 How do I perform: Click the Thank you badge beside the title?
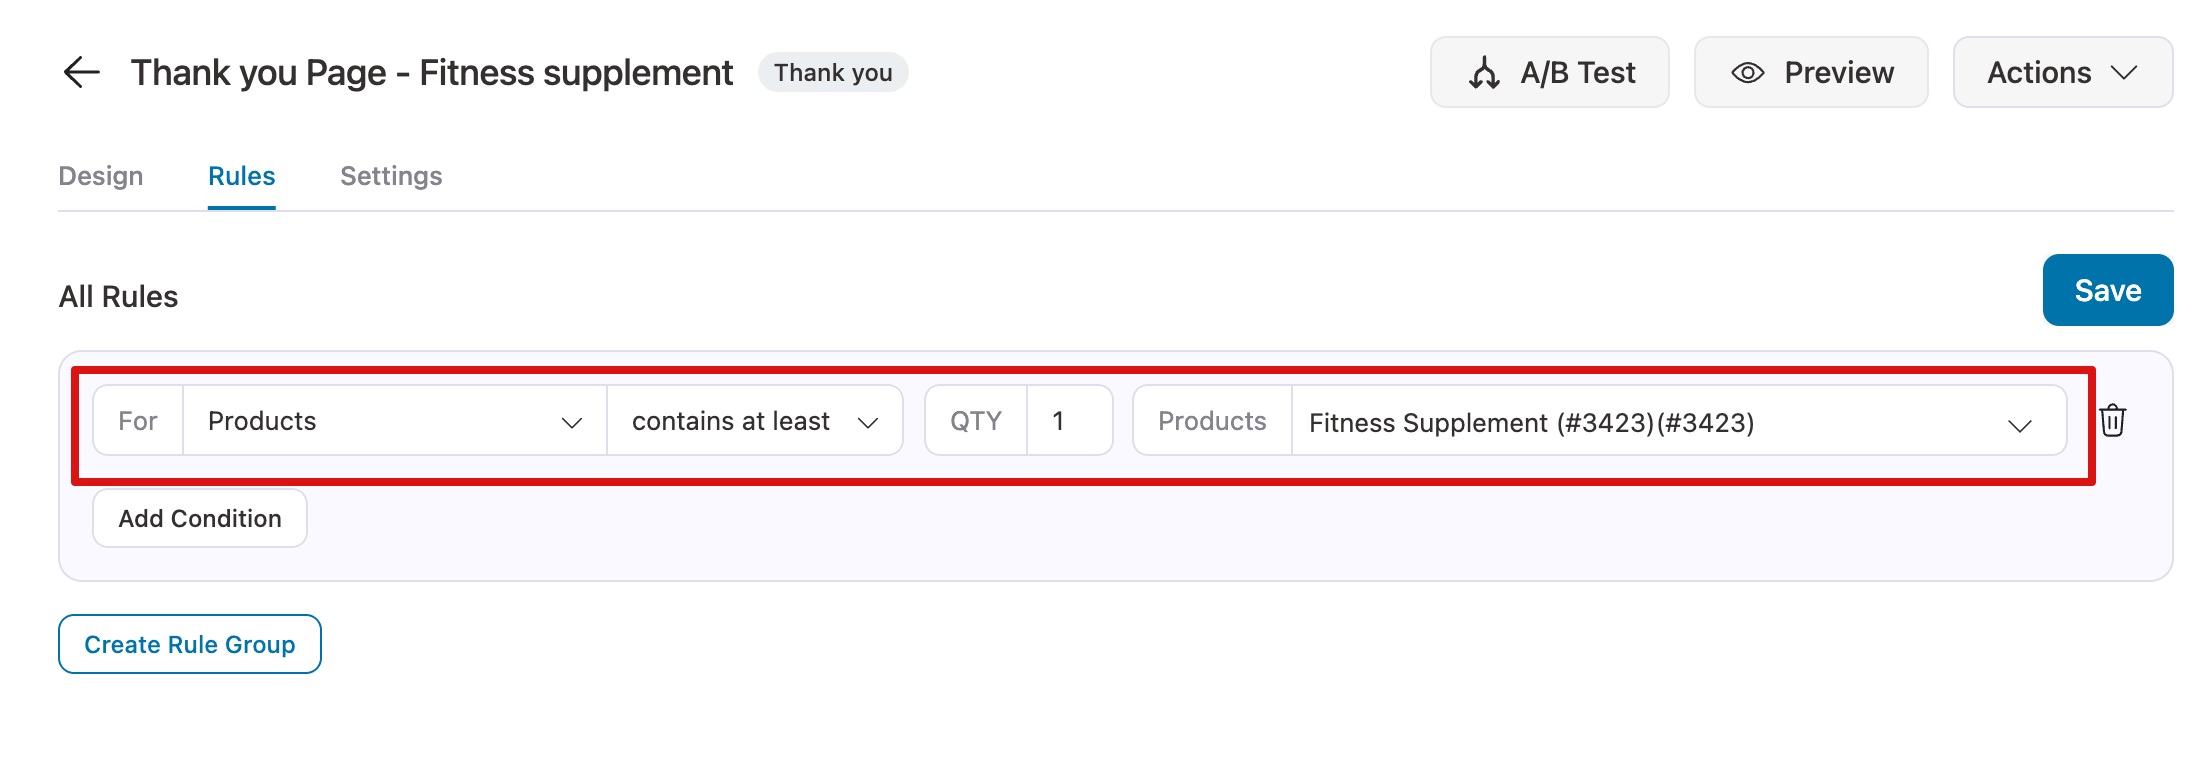pos(833,72)
